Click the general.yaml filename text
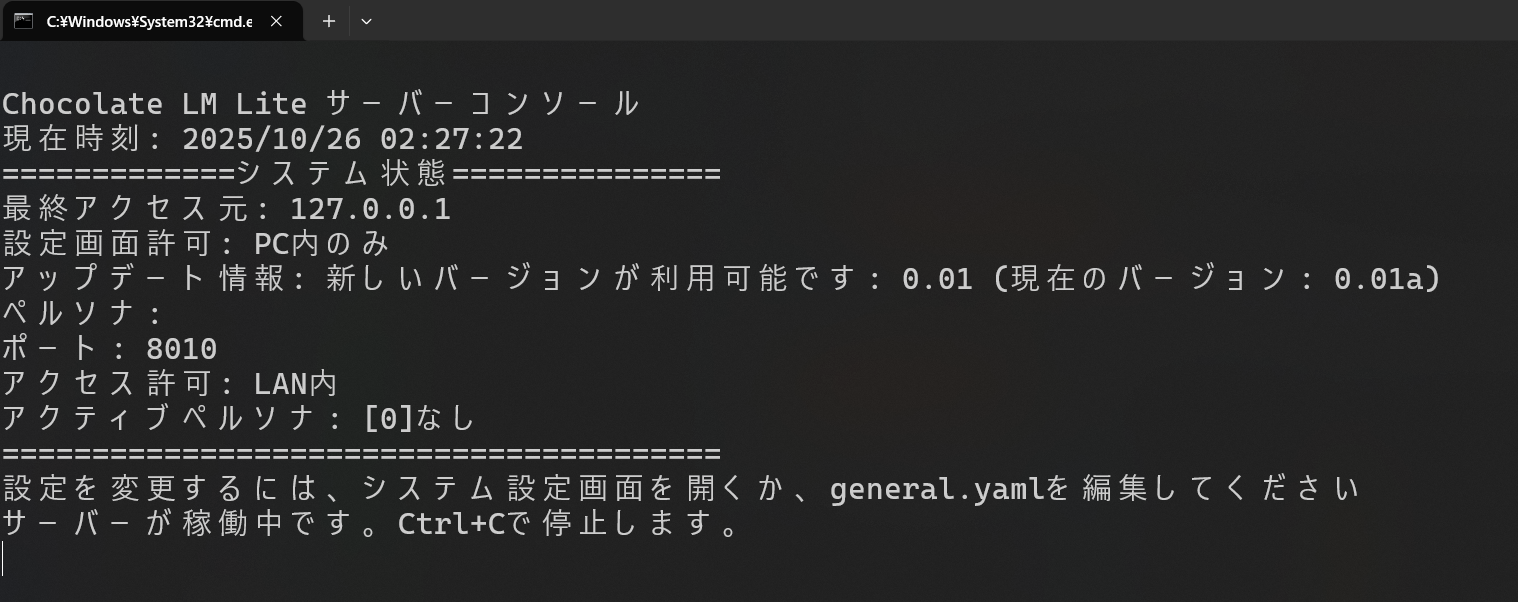 [x=937, y=489]
